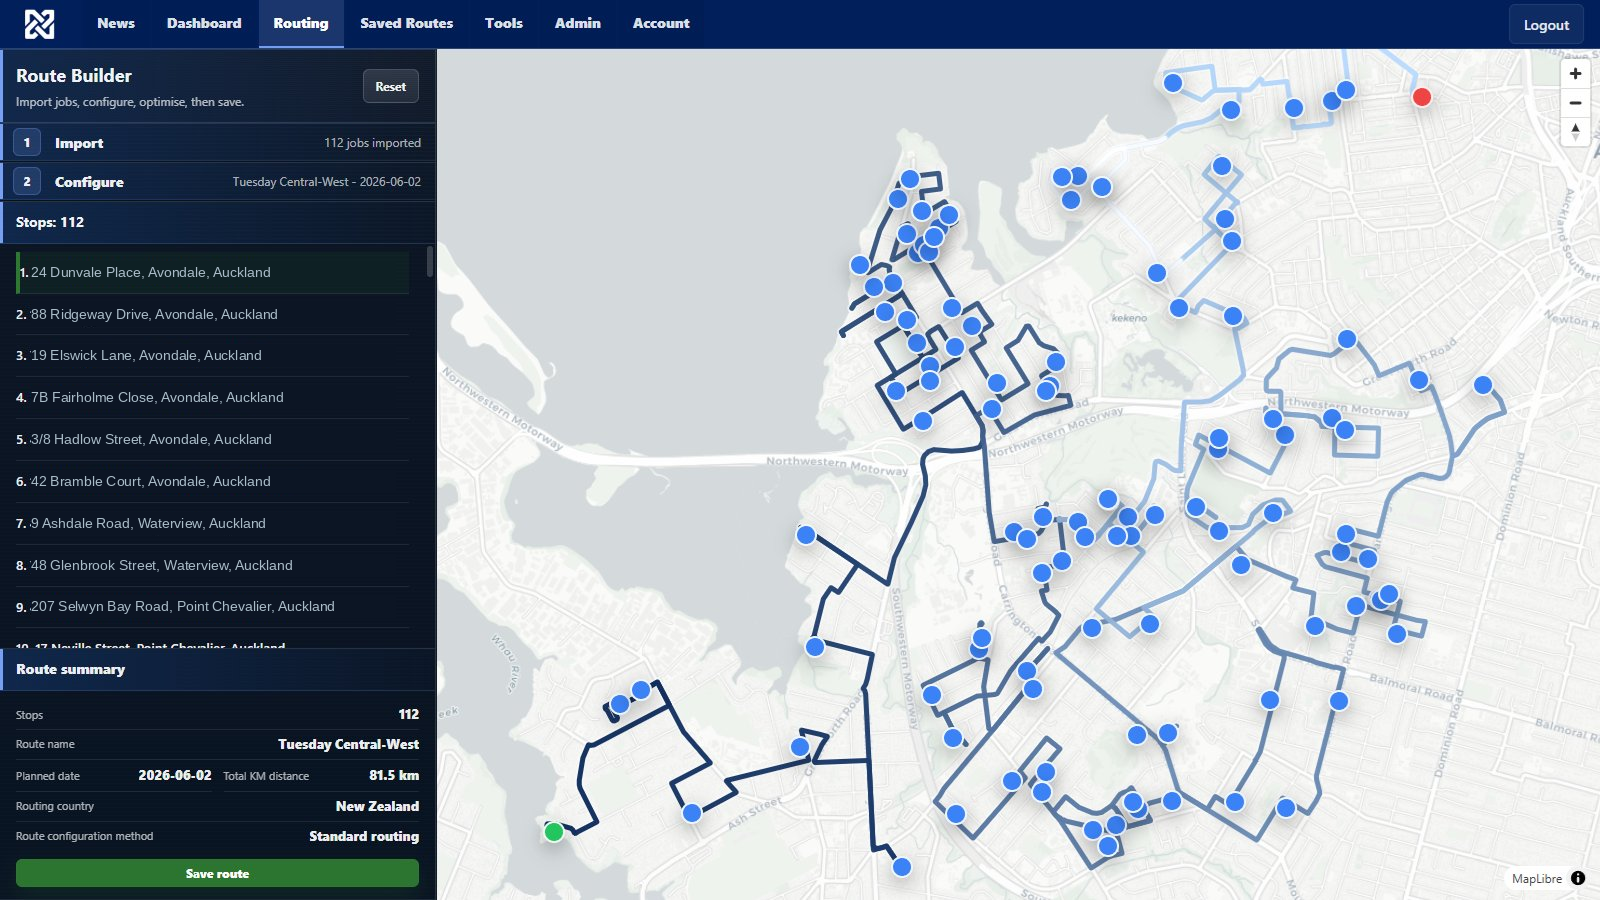Go to the Dashboard page
This screenshot has width=1600, height=900.
coord(204,23)
